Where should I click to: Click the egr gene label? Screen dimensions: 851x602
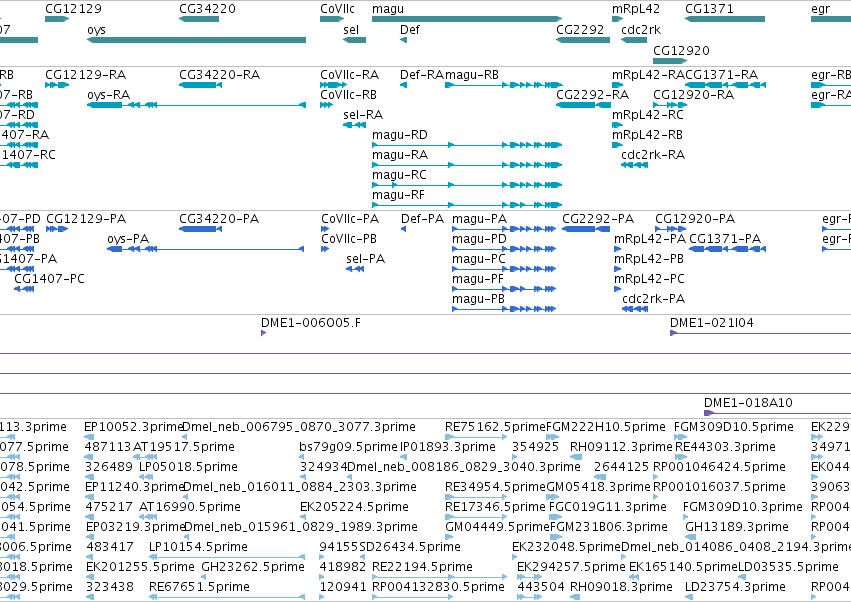coord(821,9)
